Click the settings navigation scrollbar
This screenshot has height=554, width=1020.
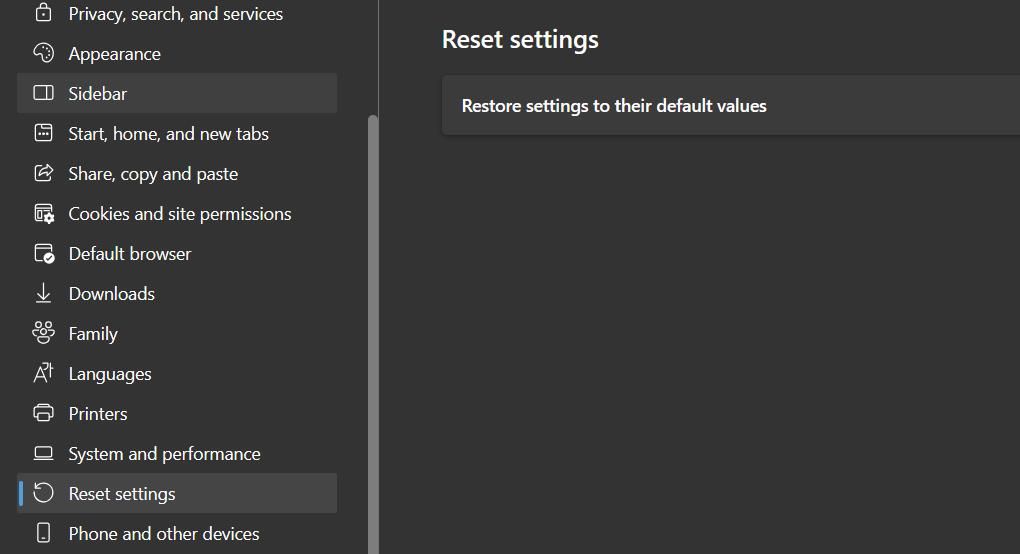373,330
